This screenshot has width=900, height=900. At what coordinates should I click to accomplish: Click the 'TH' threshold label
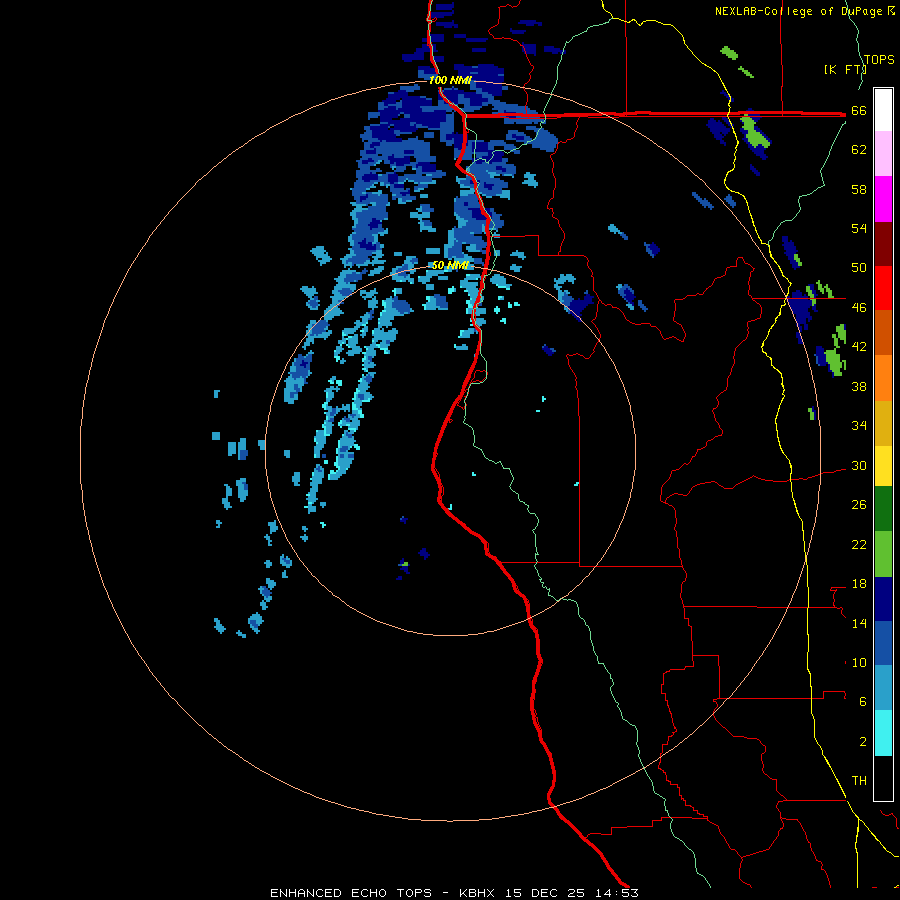tap(859, 780)
